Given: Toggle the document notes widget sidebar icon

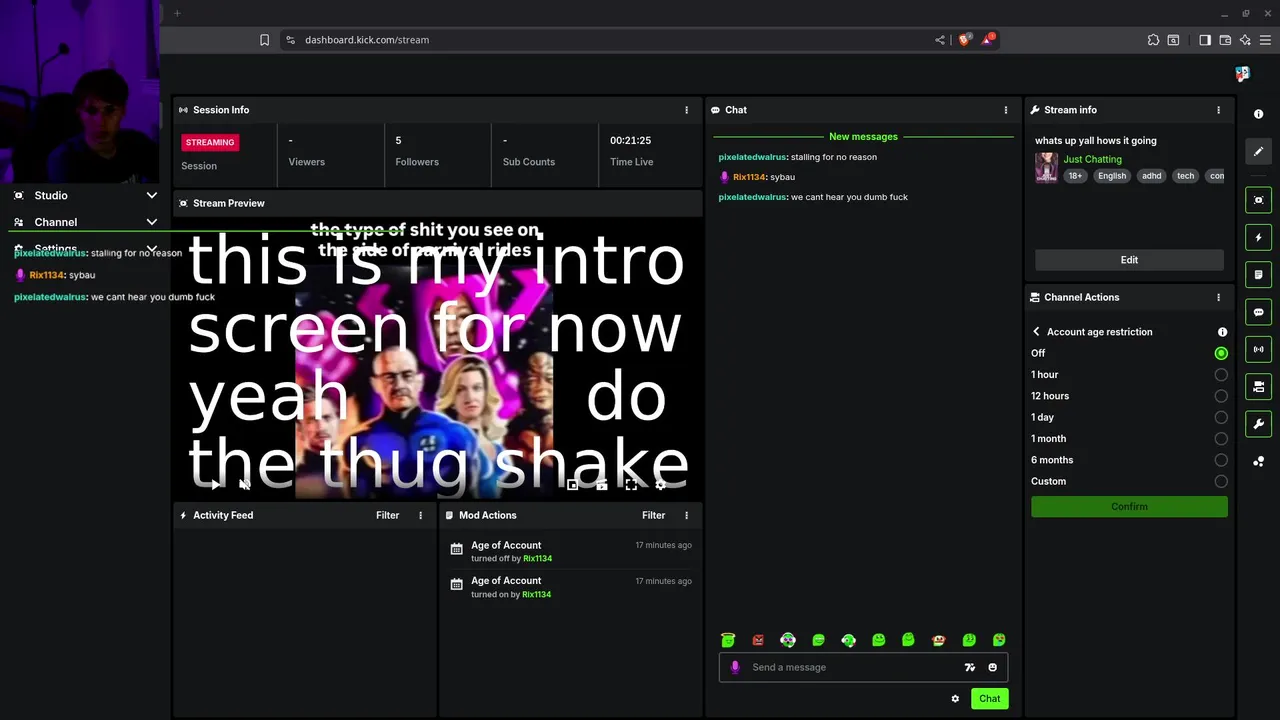Looking at the screenshot, I should click(x=1259, y=274).
